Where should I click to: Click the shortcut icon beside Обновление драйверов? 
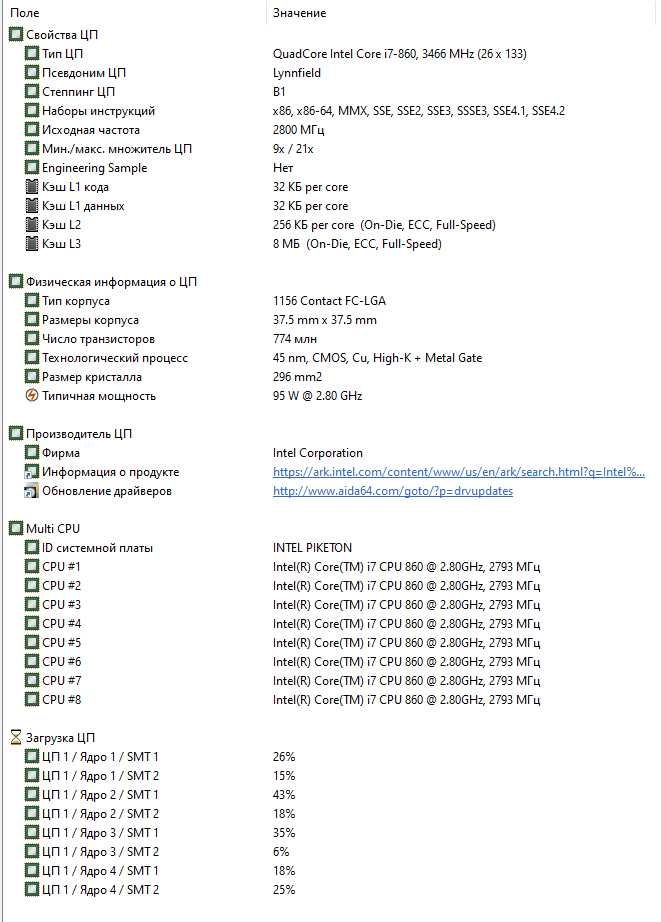click(x=31, y=491)
